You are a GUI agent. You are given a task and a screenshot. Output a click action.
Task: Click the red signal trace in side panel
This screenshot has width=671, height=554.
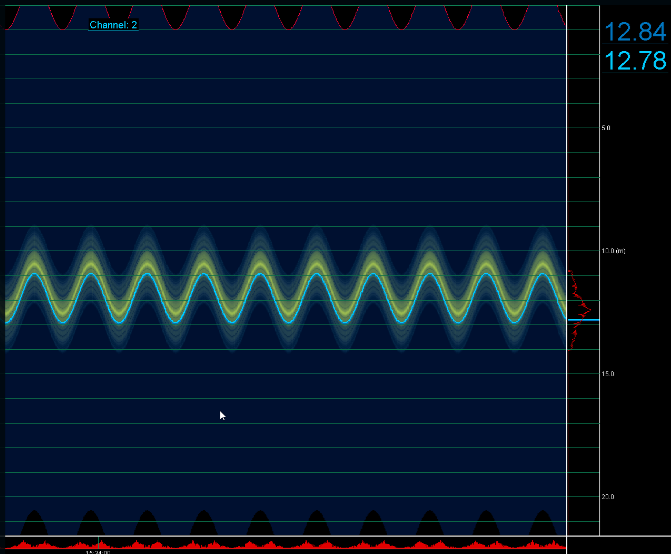579,310
